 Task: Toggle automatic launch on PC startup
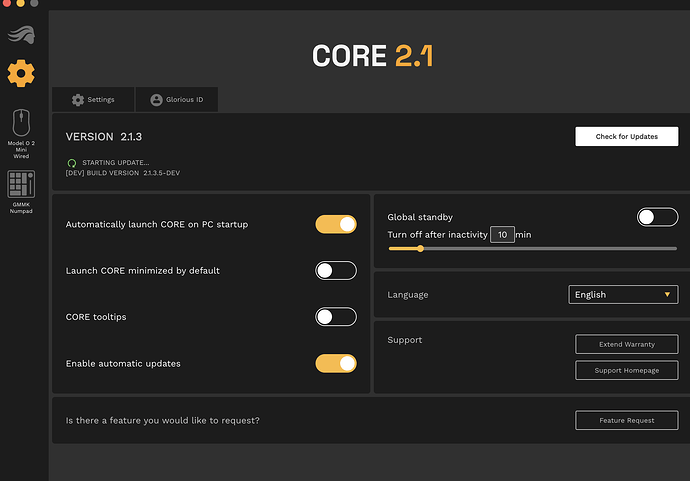pyautogui.click(x=335, y=224)
